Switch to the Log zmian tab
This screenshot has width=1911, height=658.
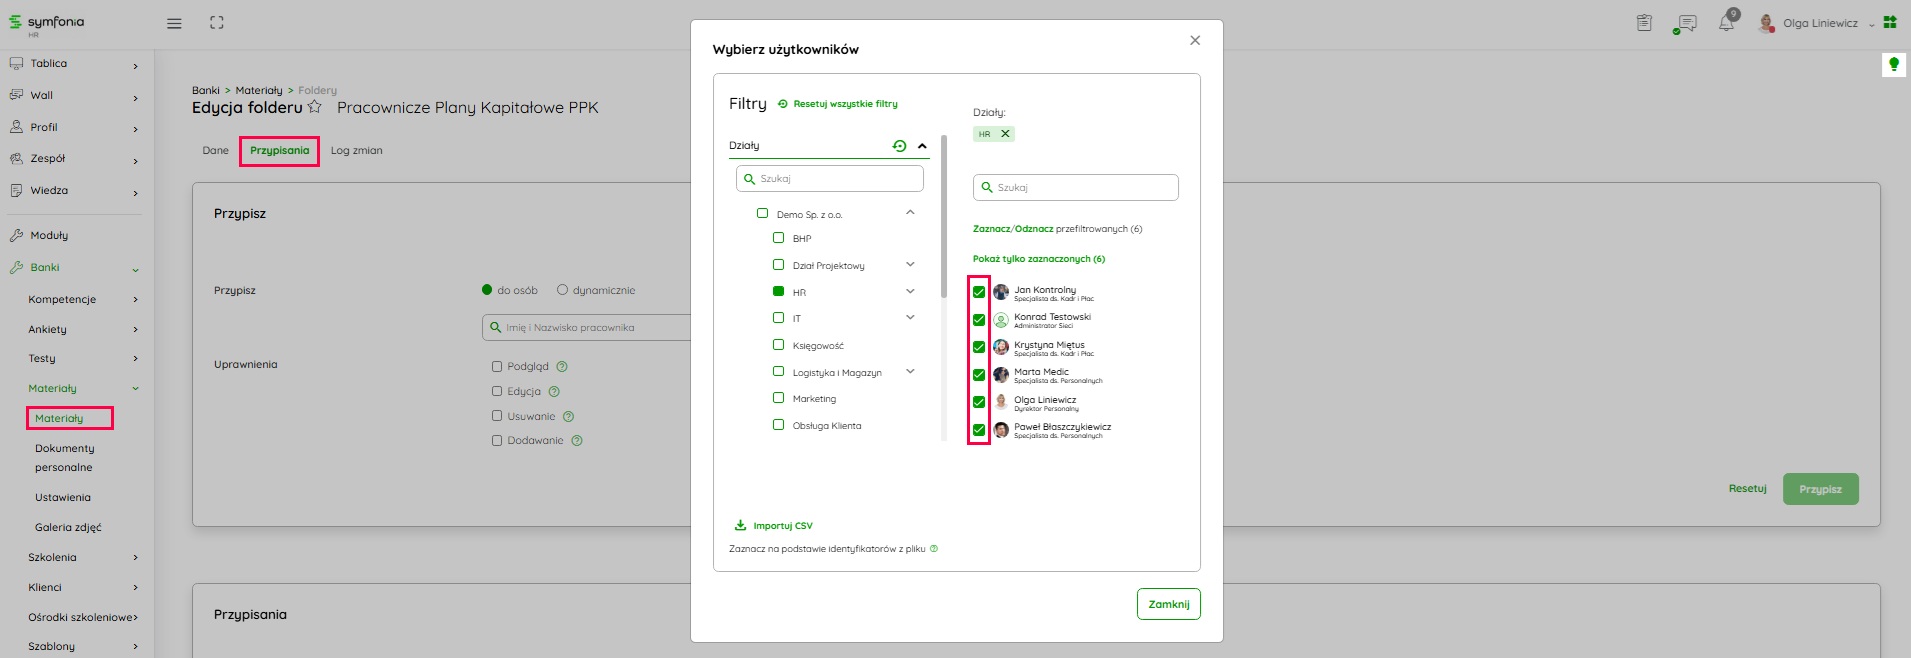(356, 151)
